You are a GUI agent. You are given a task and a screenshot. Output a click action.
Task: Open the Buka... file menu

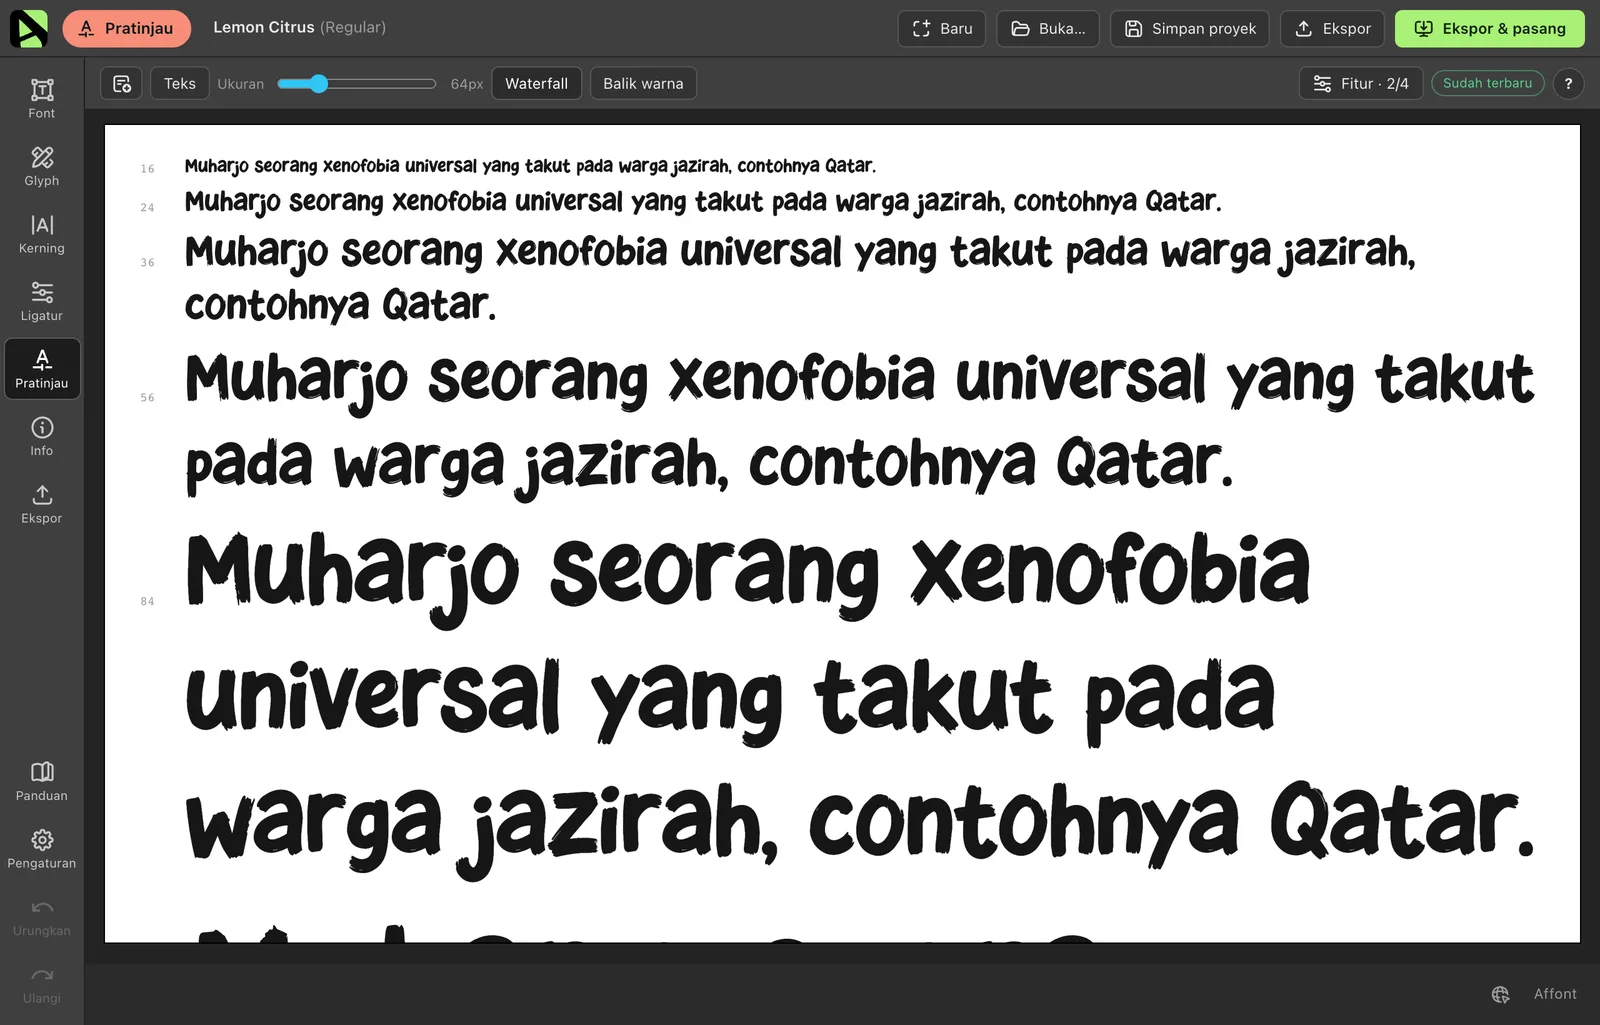[1047, 29]
